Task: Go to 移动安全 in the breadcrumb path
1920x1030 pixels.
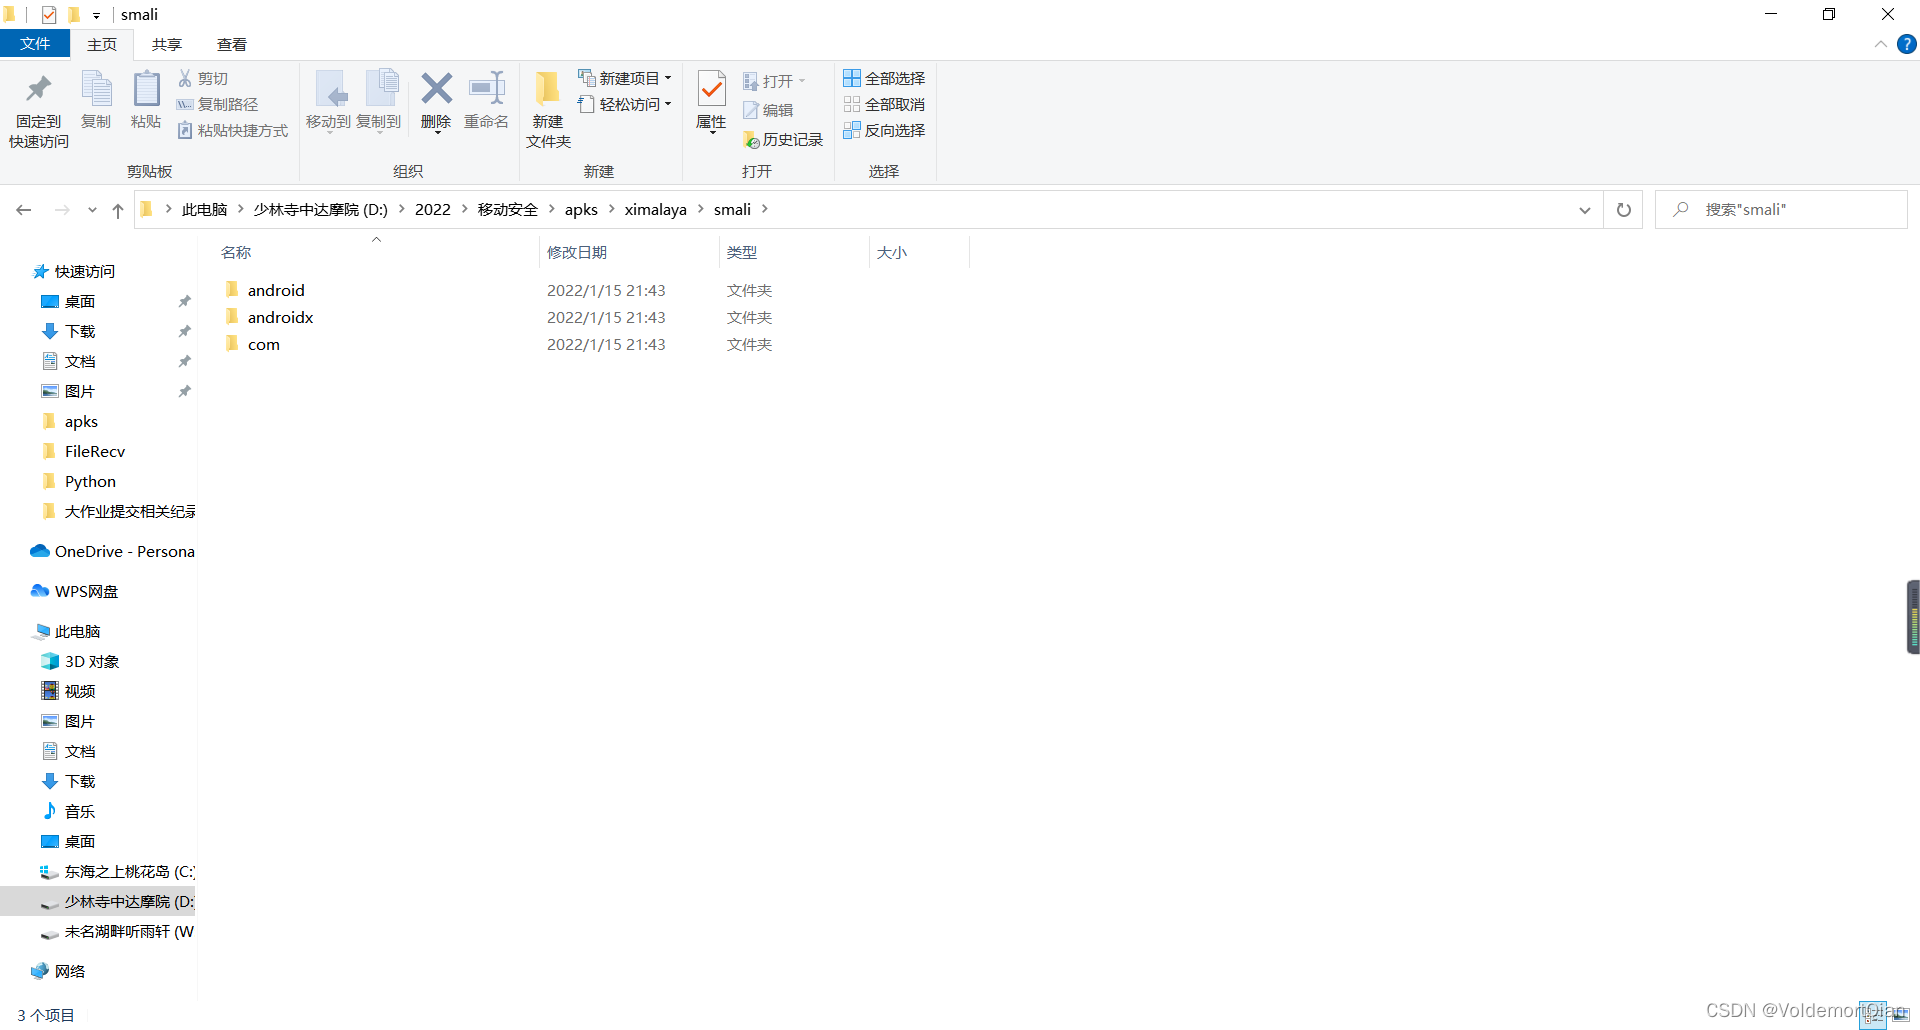Action: pyautogui.click(x=508, y=209)
